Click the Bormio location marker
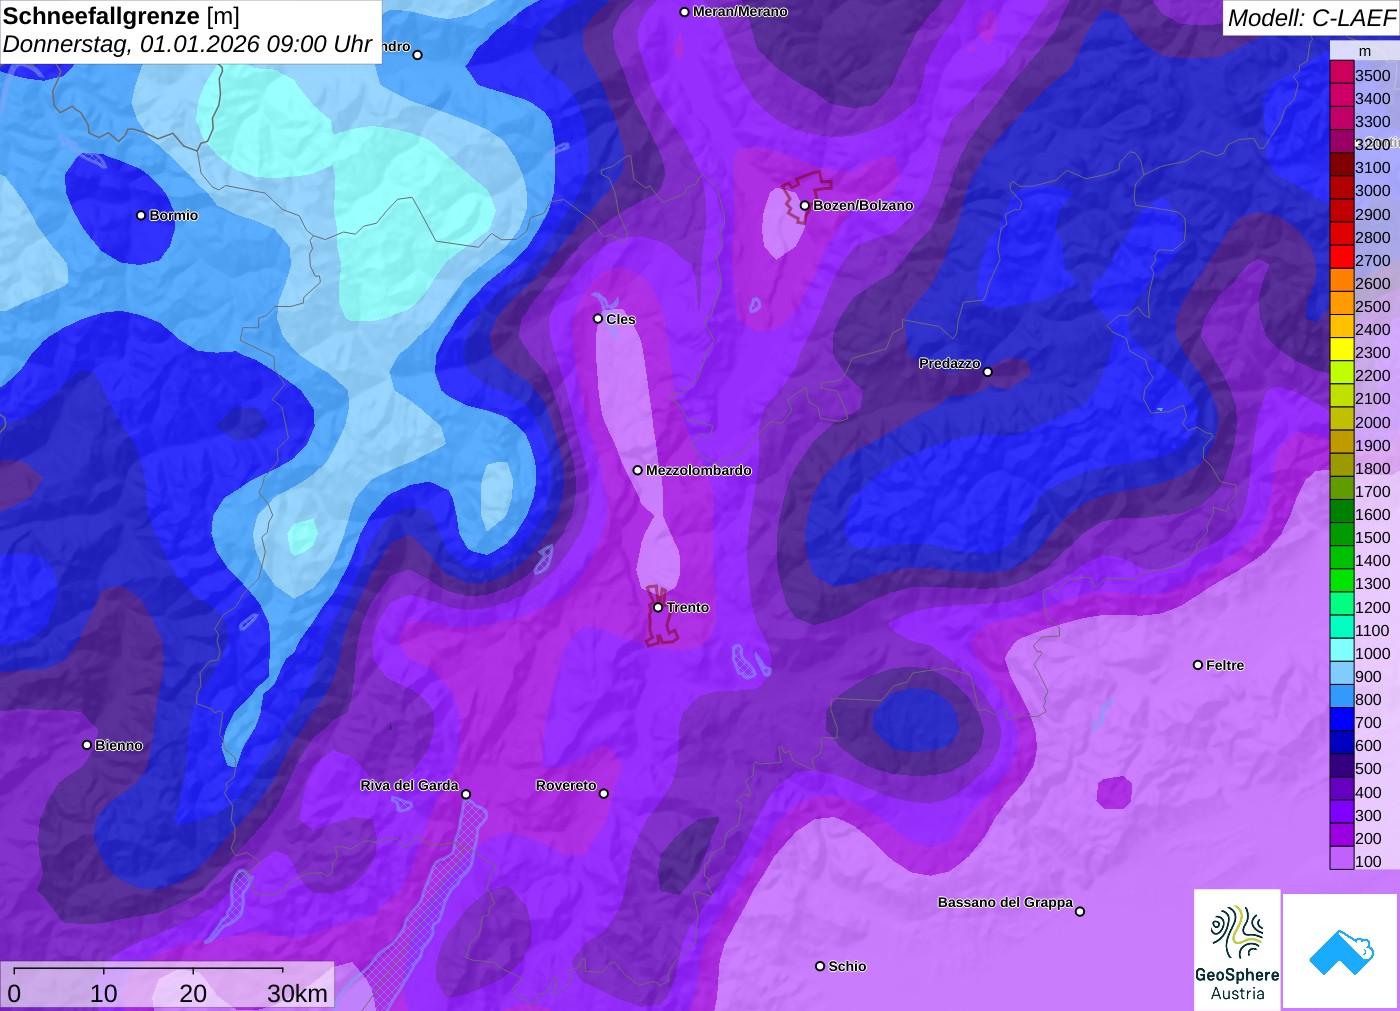 pos(141,215)
